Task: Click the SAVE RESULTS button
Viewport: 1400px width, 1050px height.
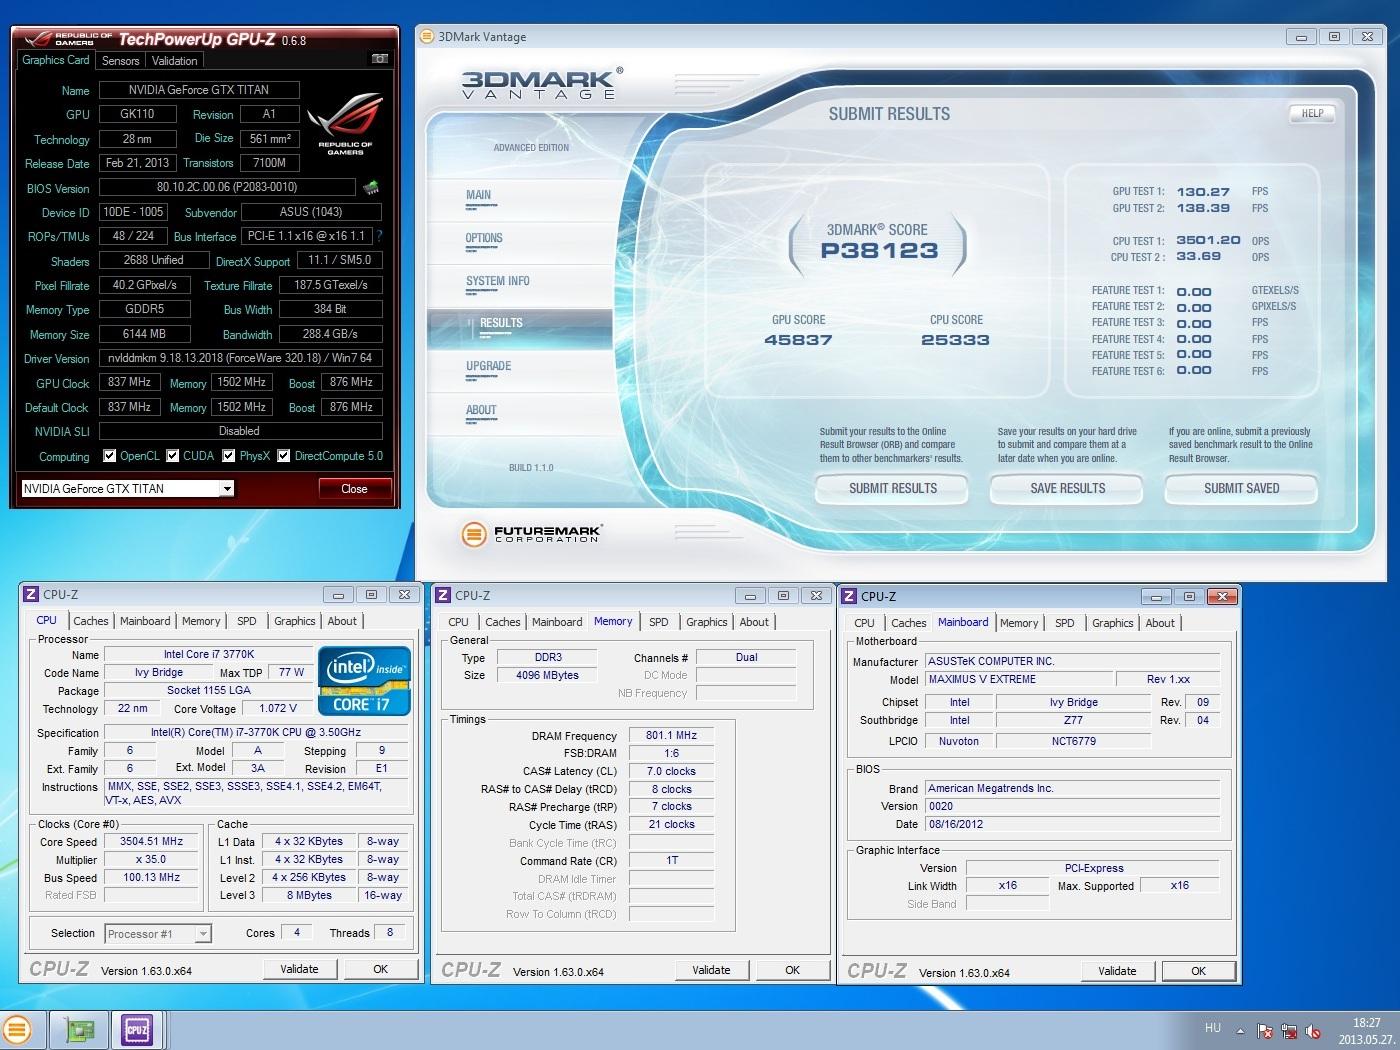Action: pyautogui.click(x=1067, y=489)
